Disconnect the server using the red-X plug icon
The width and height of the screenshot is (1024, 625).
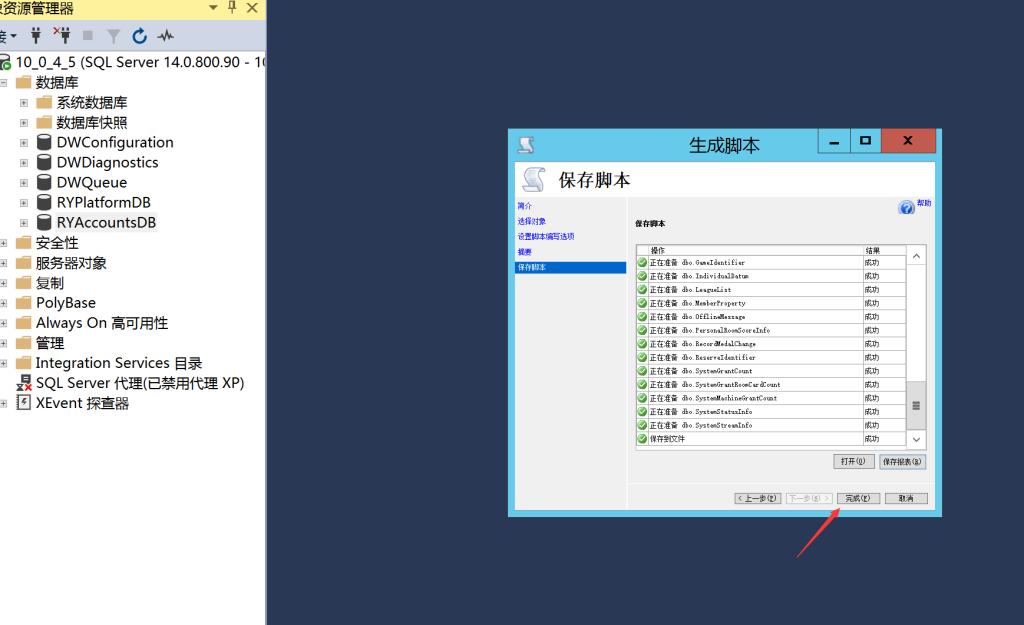(63, 36)
